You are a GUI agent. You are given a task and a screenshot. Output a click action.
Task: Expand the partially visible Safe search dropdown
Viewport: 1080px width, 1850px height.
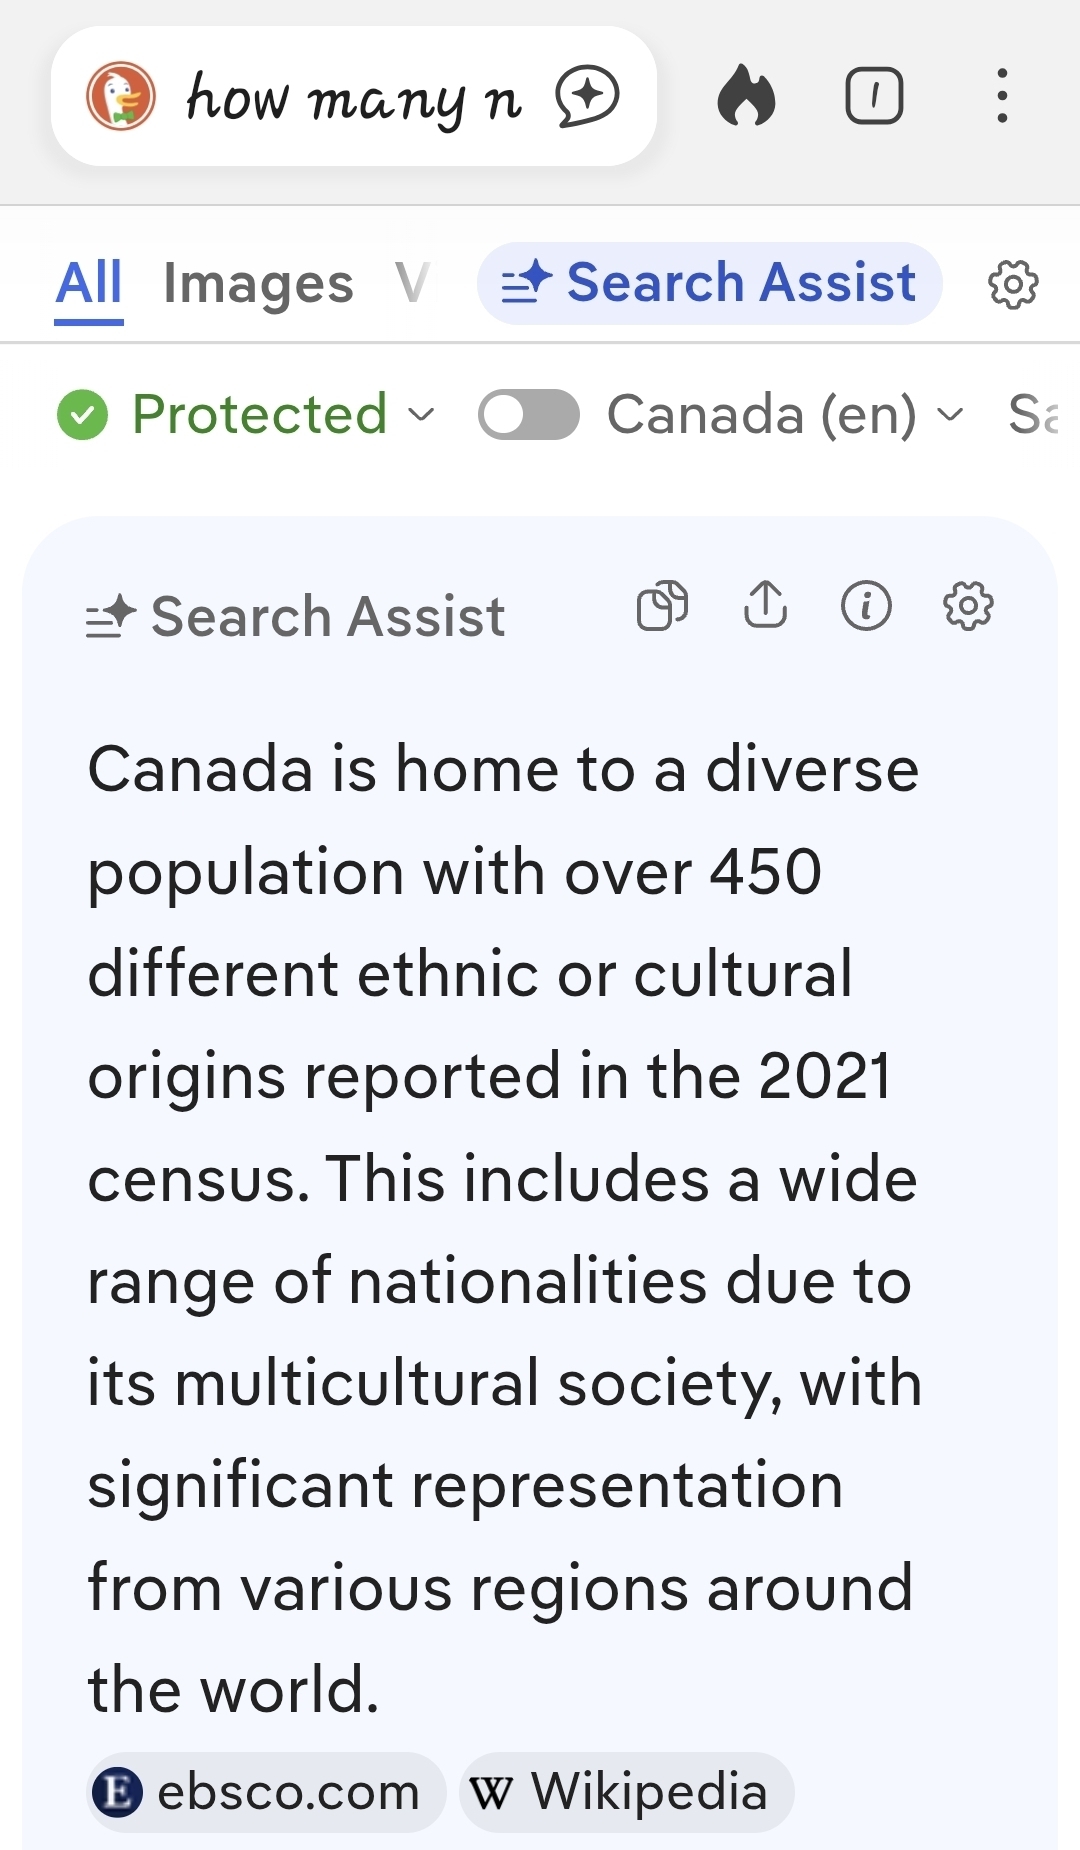coord(1034,415)
